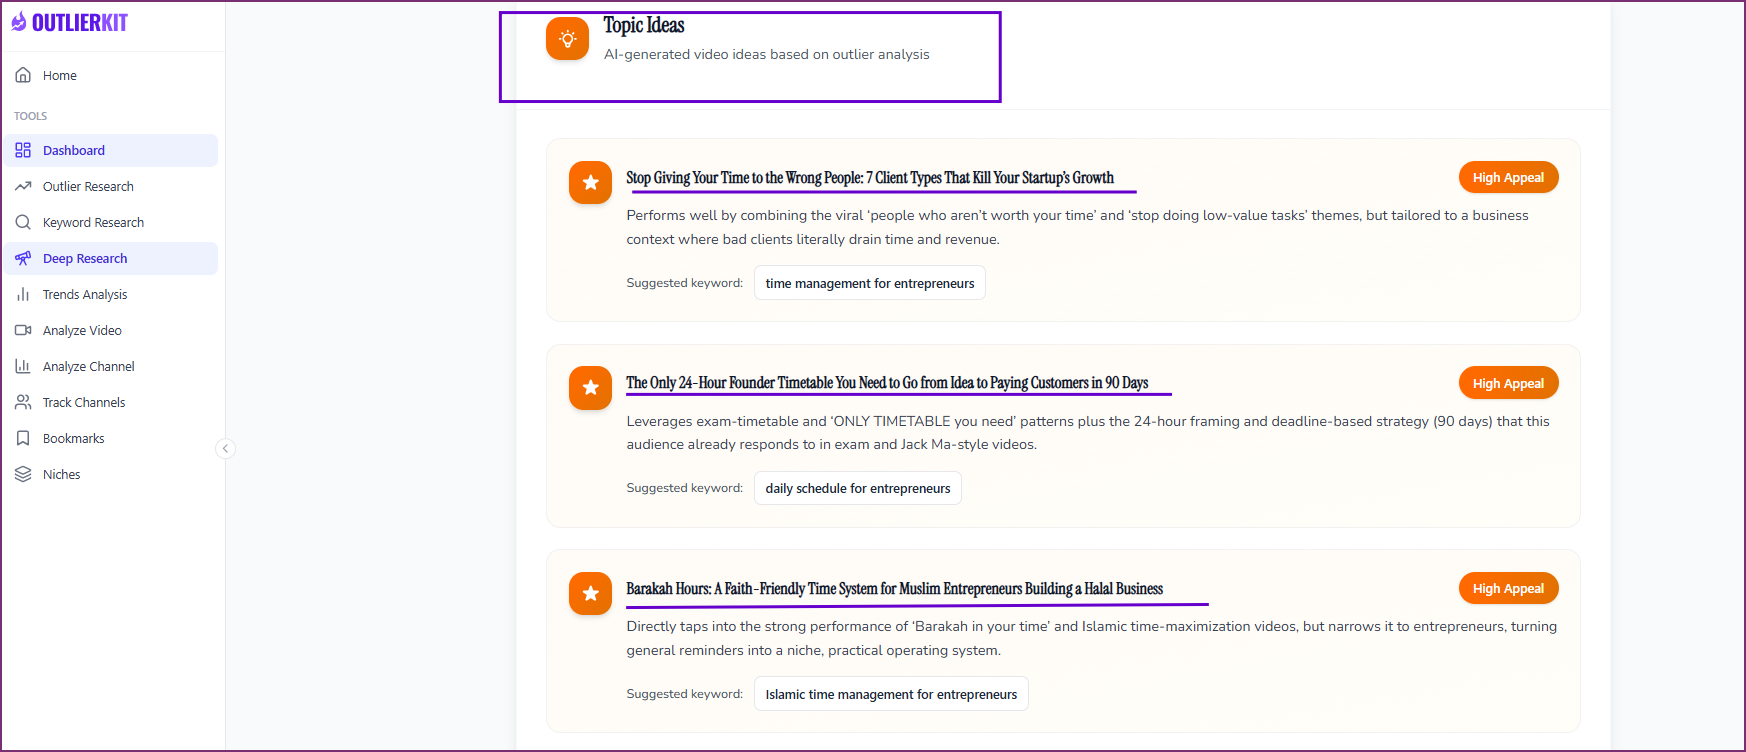Image resolution: width=1746 pixels, height=752 pixels.
Task: Click High Appeal badge on Barakah Hours
Action: (x=1507, y=589)
